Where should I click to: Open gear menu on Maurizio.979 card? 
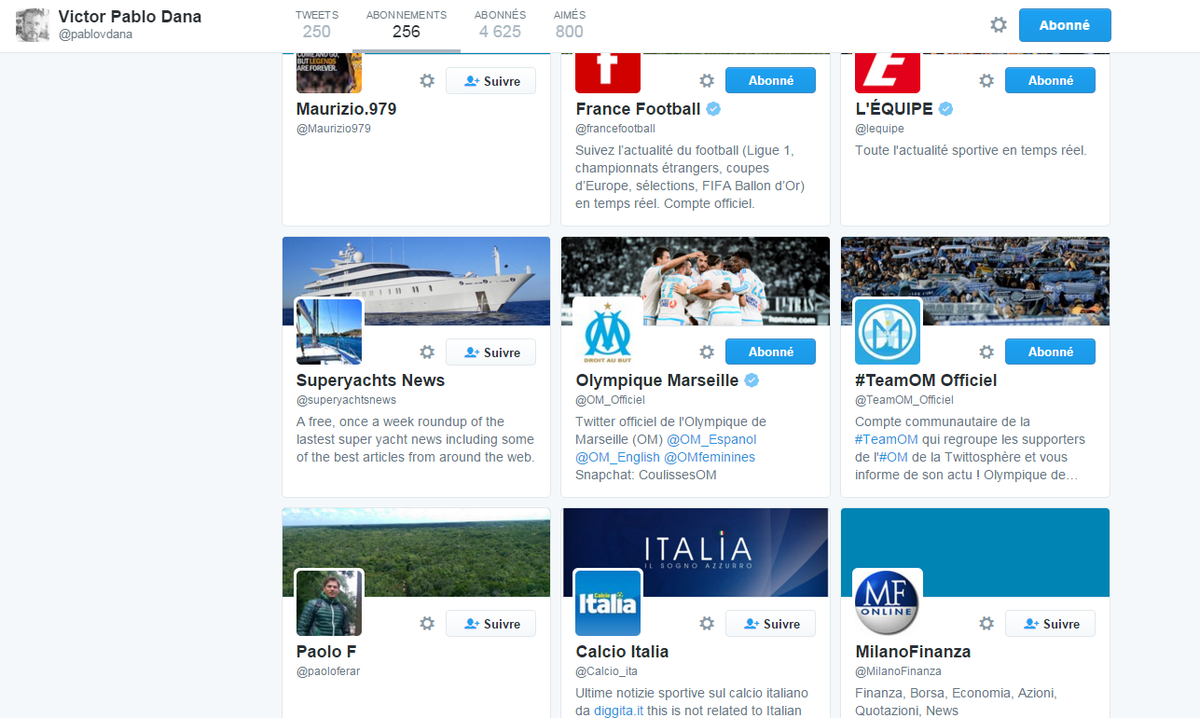(427, 81)
